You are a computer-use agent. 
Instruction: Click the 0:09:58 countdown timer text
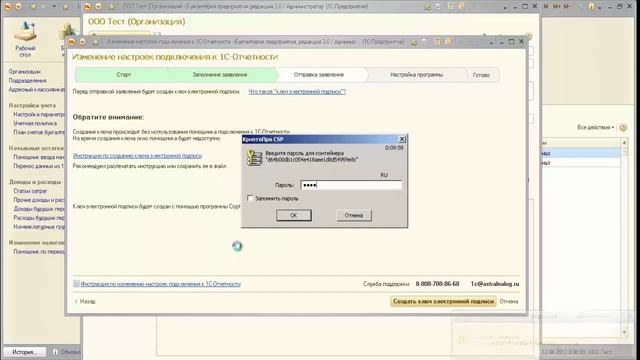(x=394, y=148)
